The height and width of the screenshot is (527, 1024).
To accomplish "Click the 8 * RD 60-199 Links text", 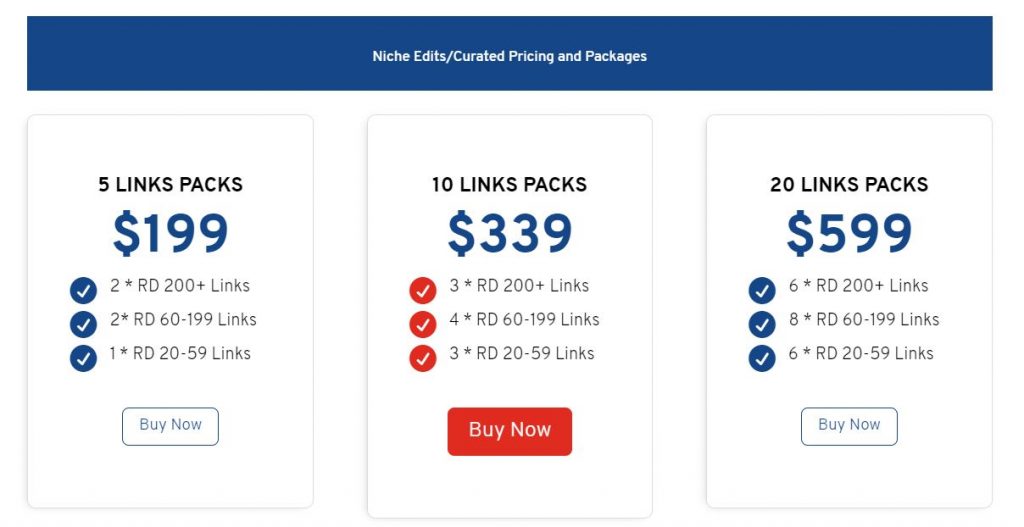I will click(863, 319).
